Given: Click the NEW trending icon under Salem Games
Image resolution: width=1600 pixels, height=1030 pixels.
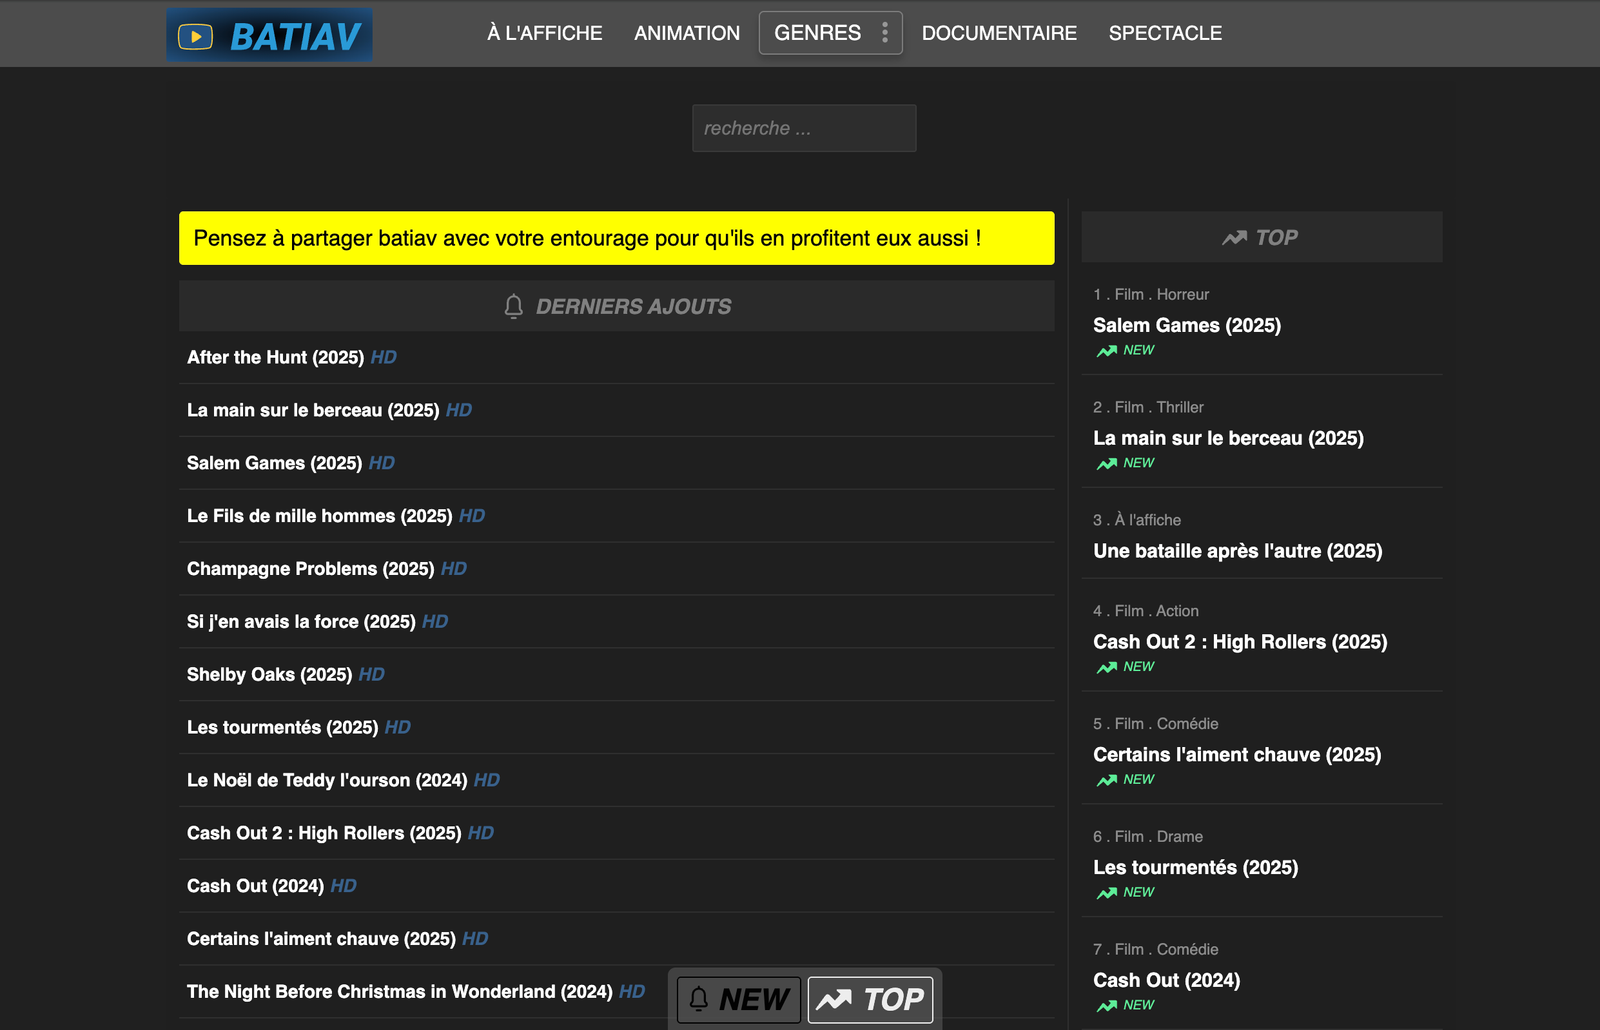Looking at the screenshot, I should 1107,351.
